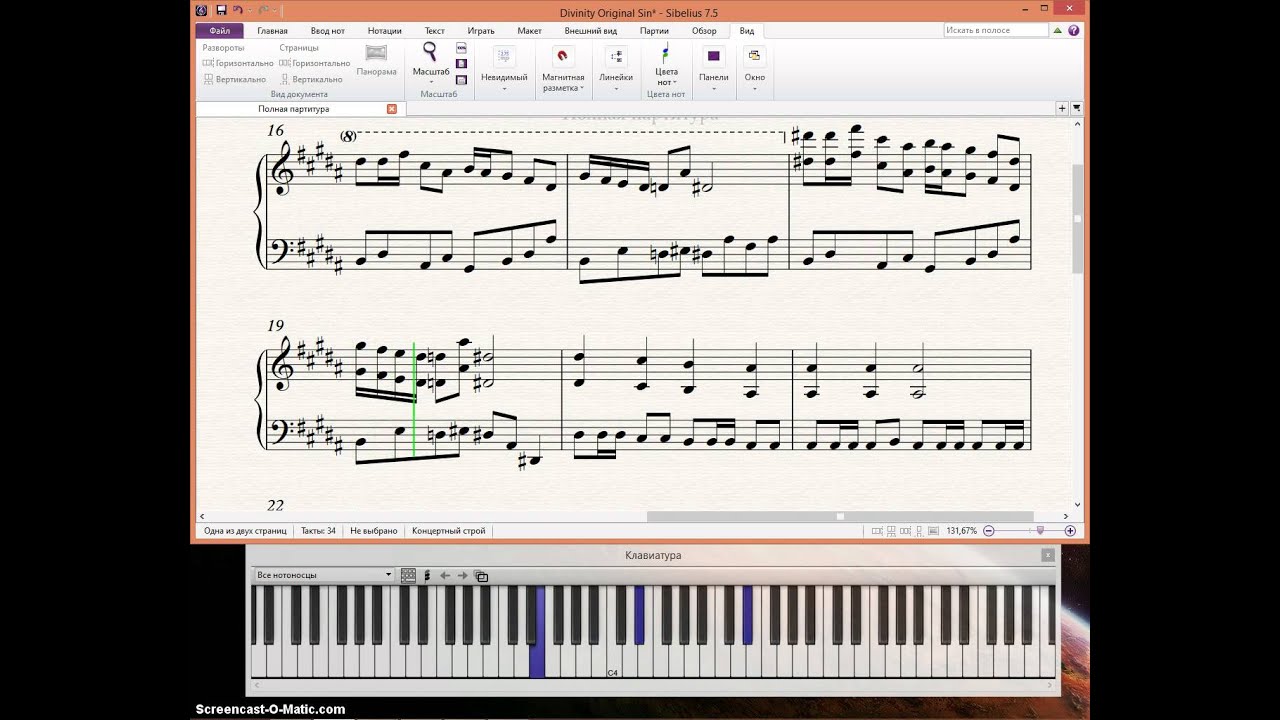Click zoom in plus button in status bar
Screen dimensions: 1280x720
coord(1070,531)
